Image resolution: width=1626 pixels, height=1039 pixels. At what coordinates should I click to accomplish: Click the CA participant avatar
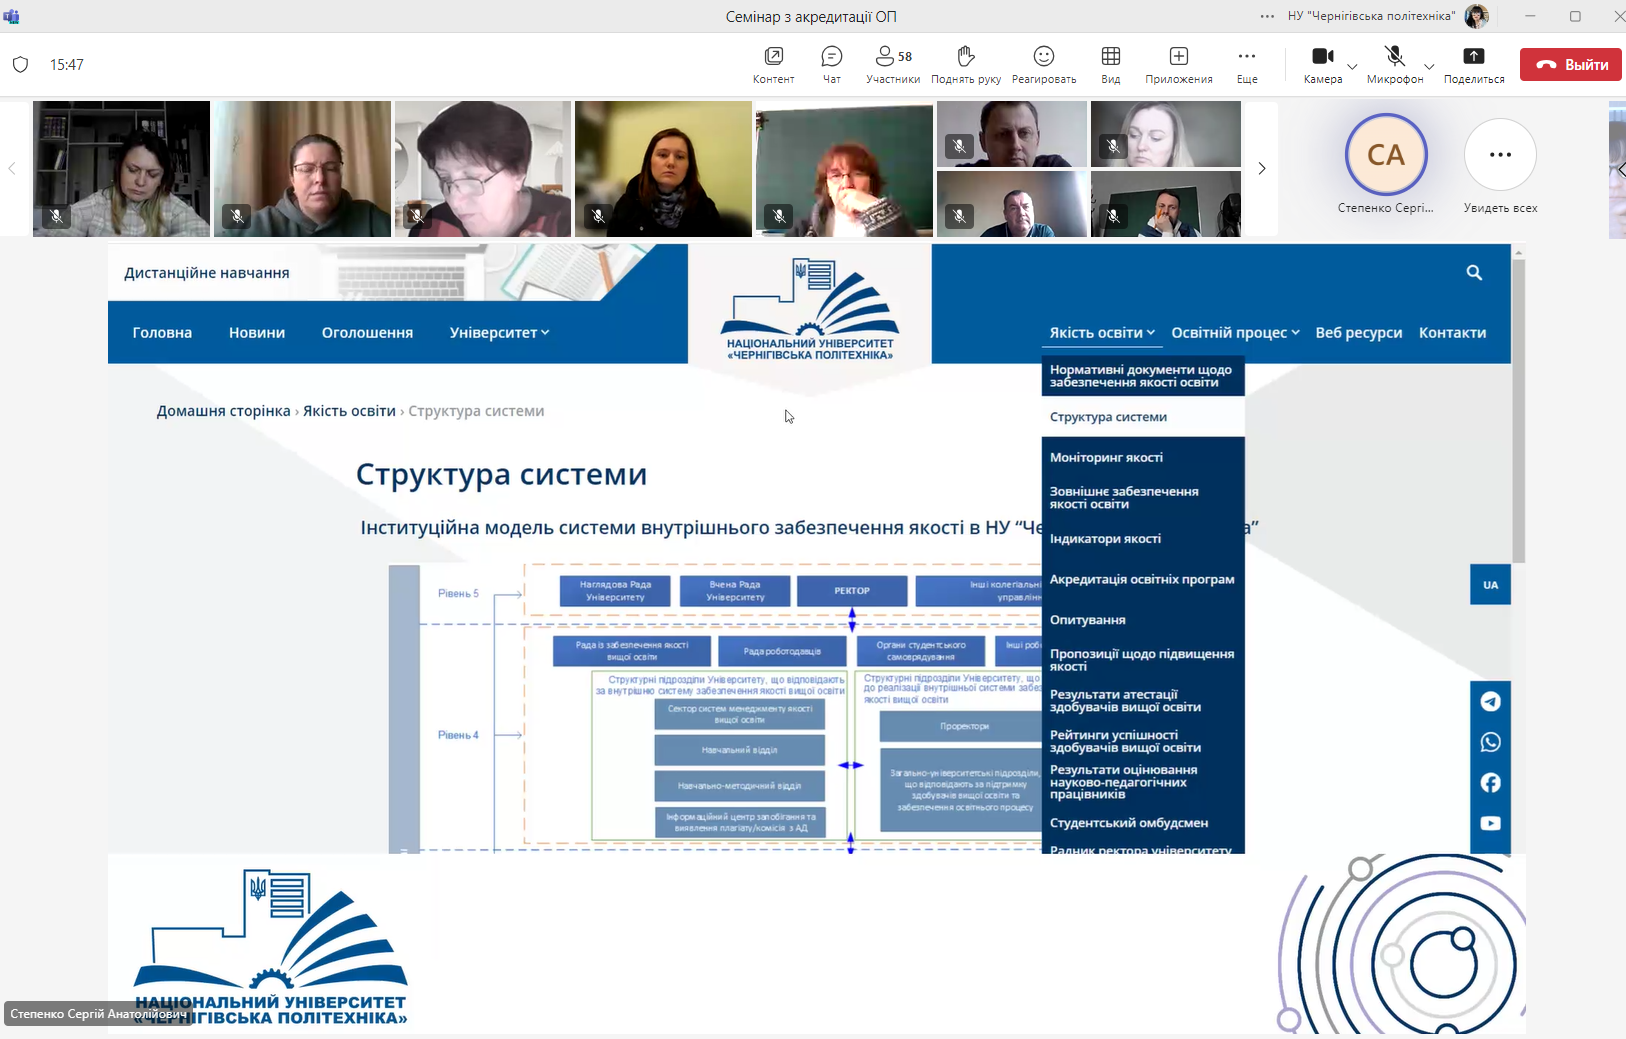(1386, 155)
